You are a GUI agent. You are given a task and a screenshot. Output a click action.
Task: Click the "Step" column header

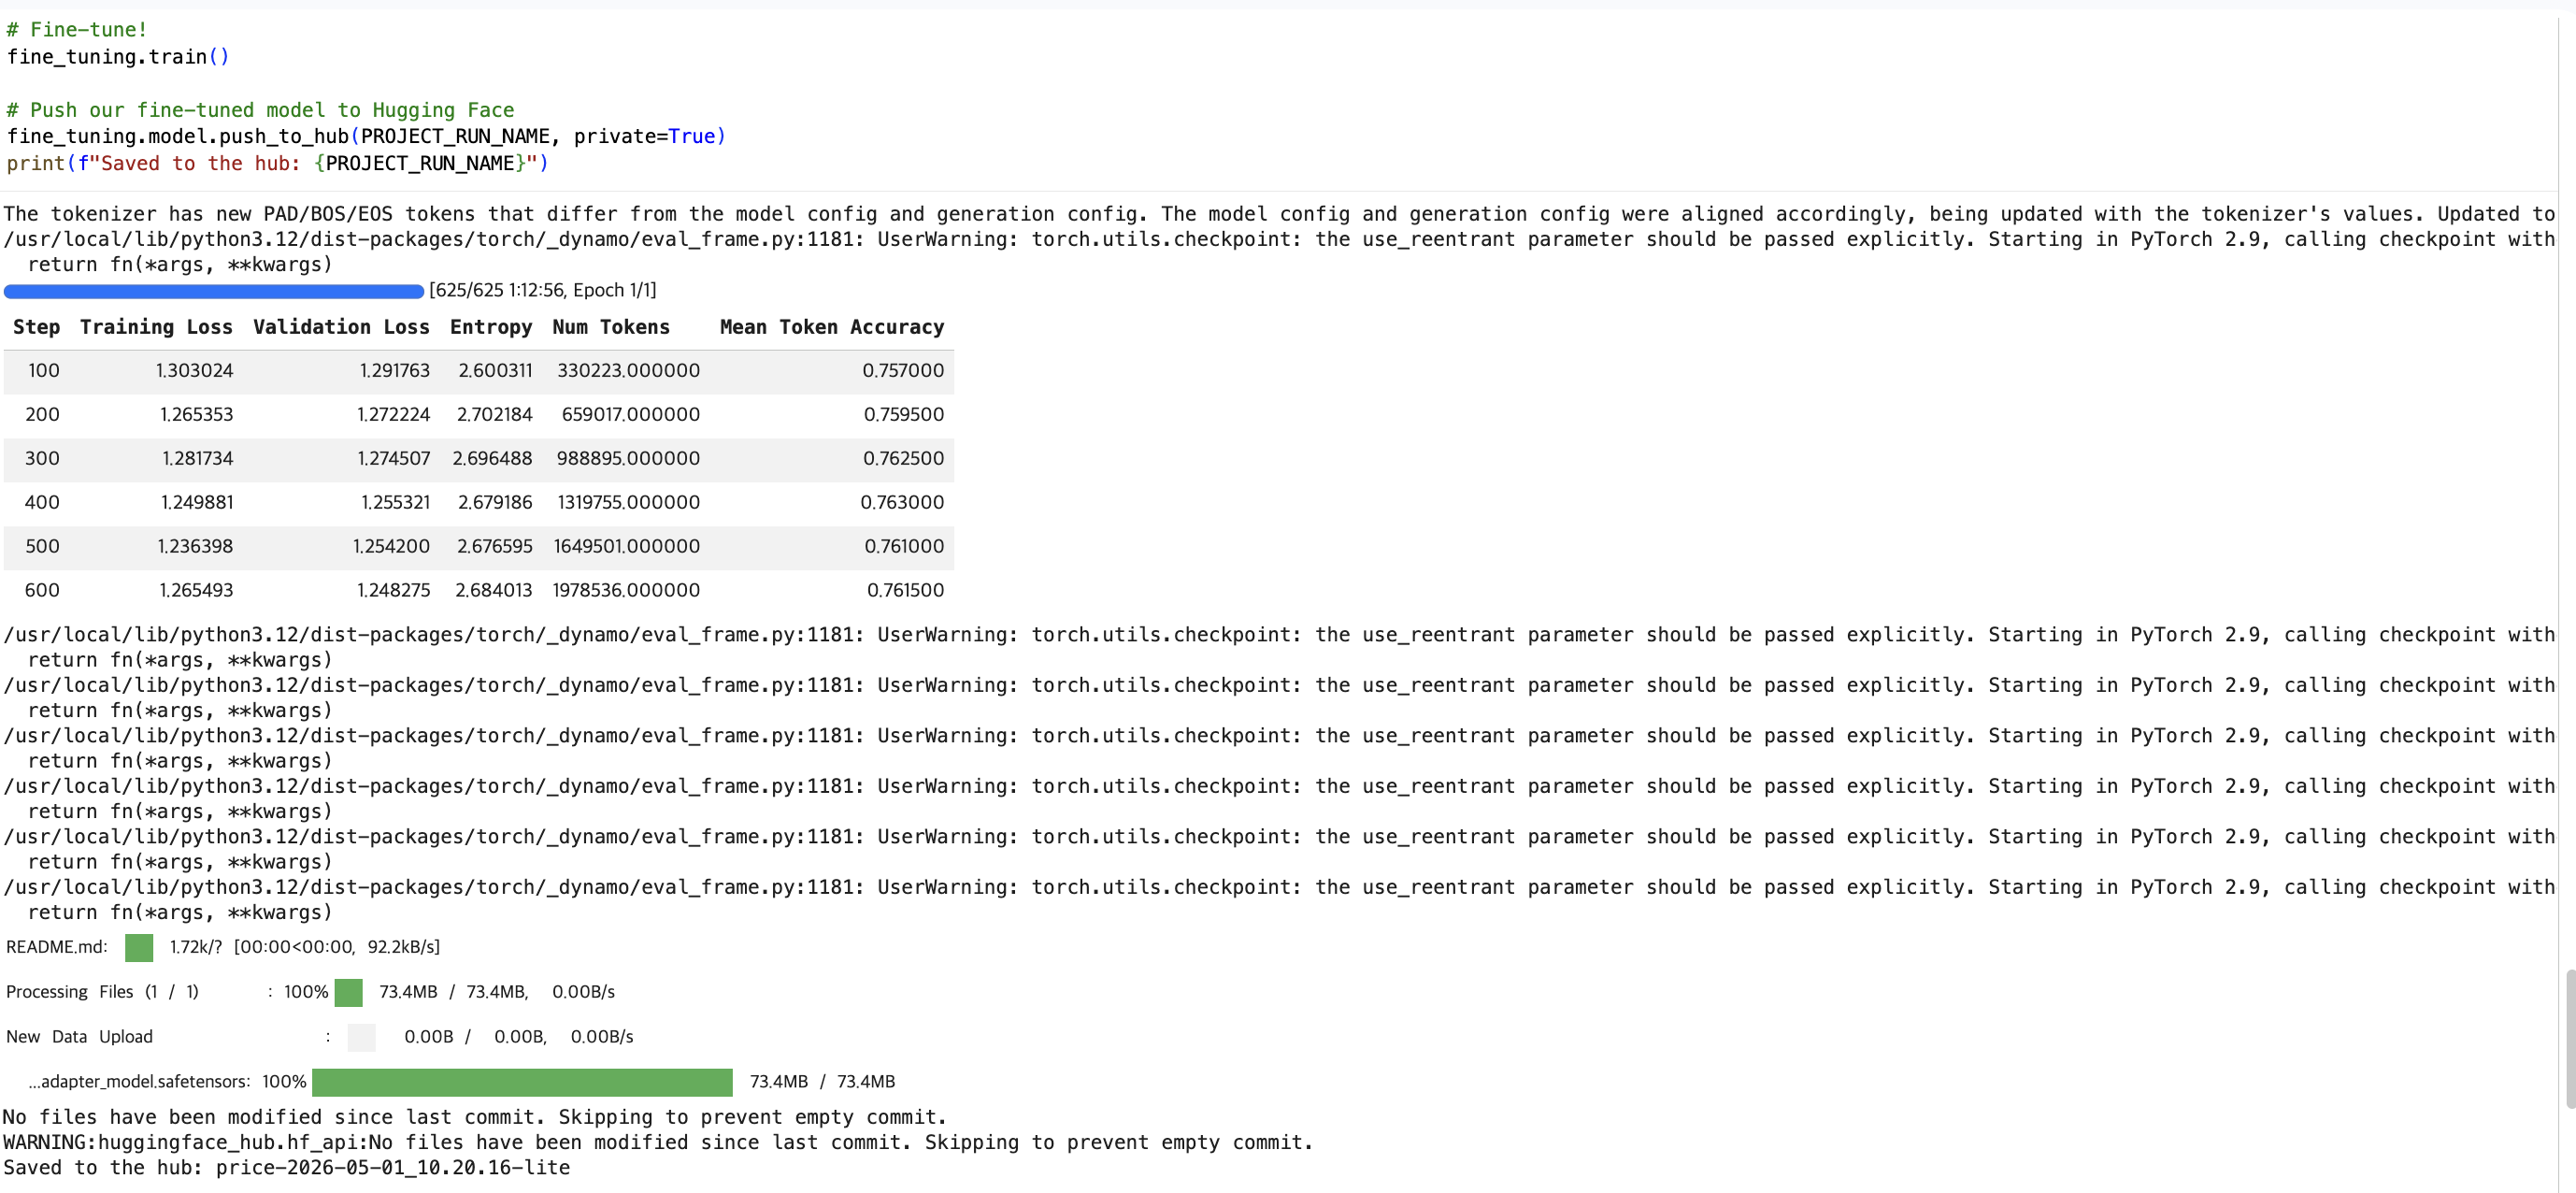tap(36, 327)
